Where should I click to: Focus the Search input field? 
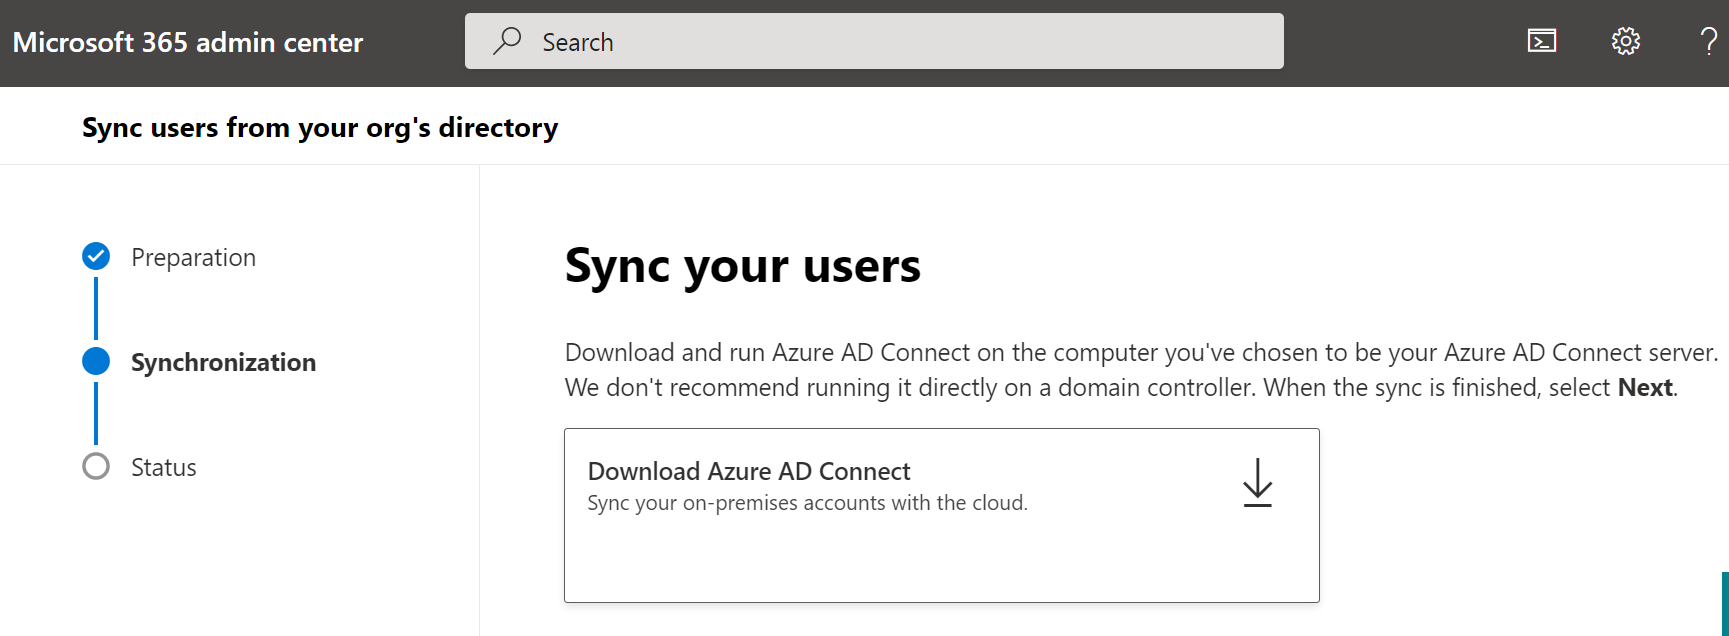[x=900, y=42]
